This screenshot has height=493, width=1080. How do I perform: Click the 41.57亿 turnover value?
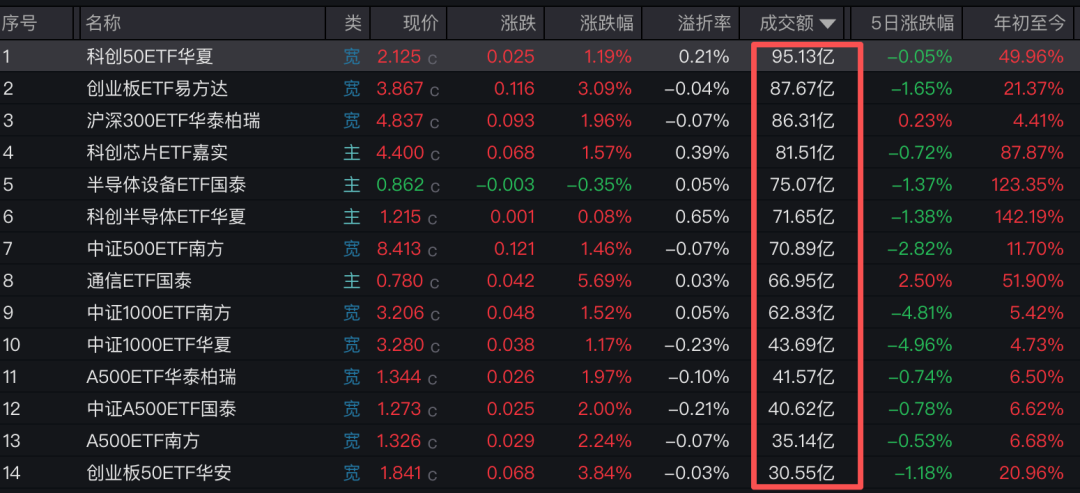803,377
